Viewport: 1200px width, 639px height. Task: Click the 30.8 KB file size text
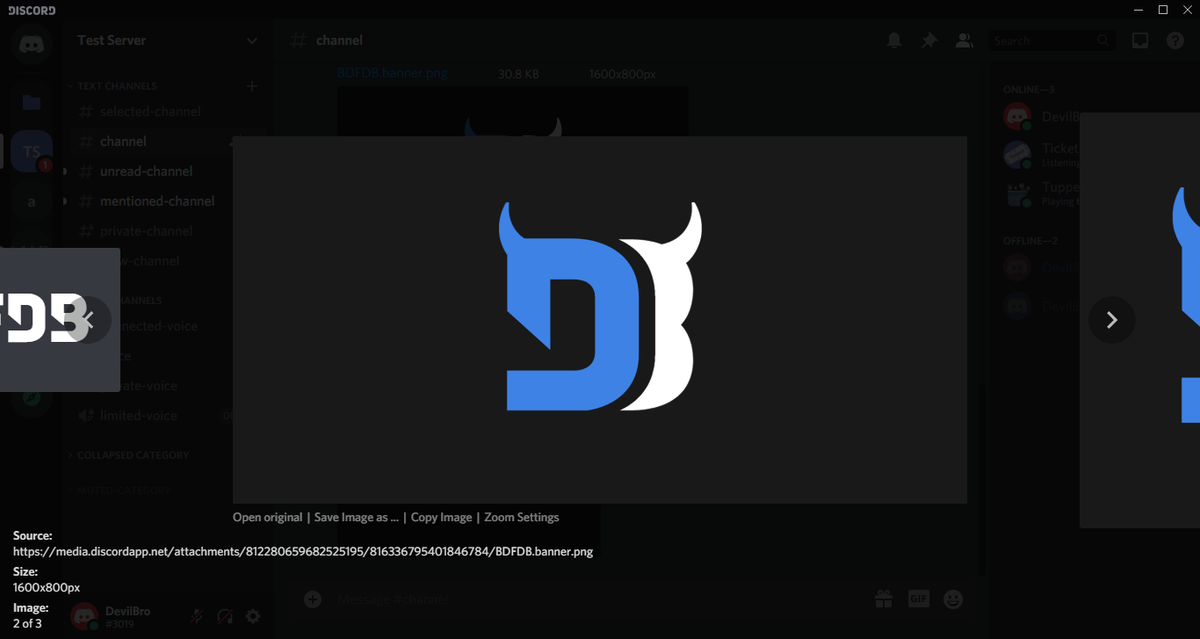tap(518, 73)
